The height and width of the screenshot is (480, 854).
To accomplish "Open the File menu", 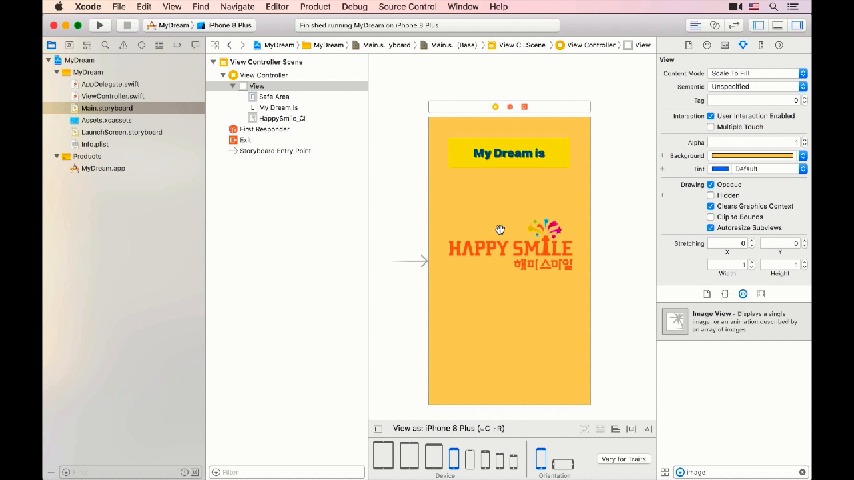I will pyautogui.click(x=119, y=7).
